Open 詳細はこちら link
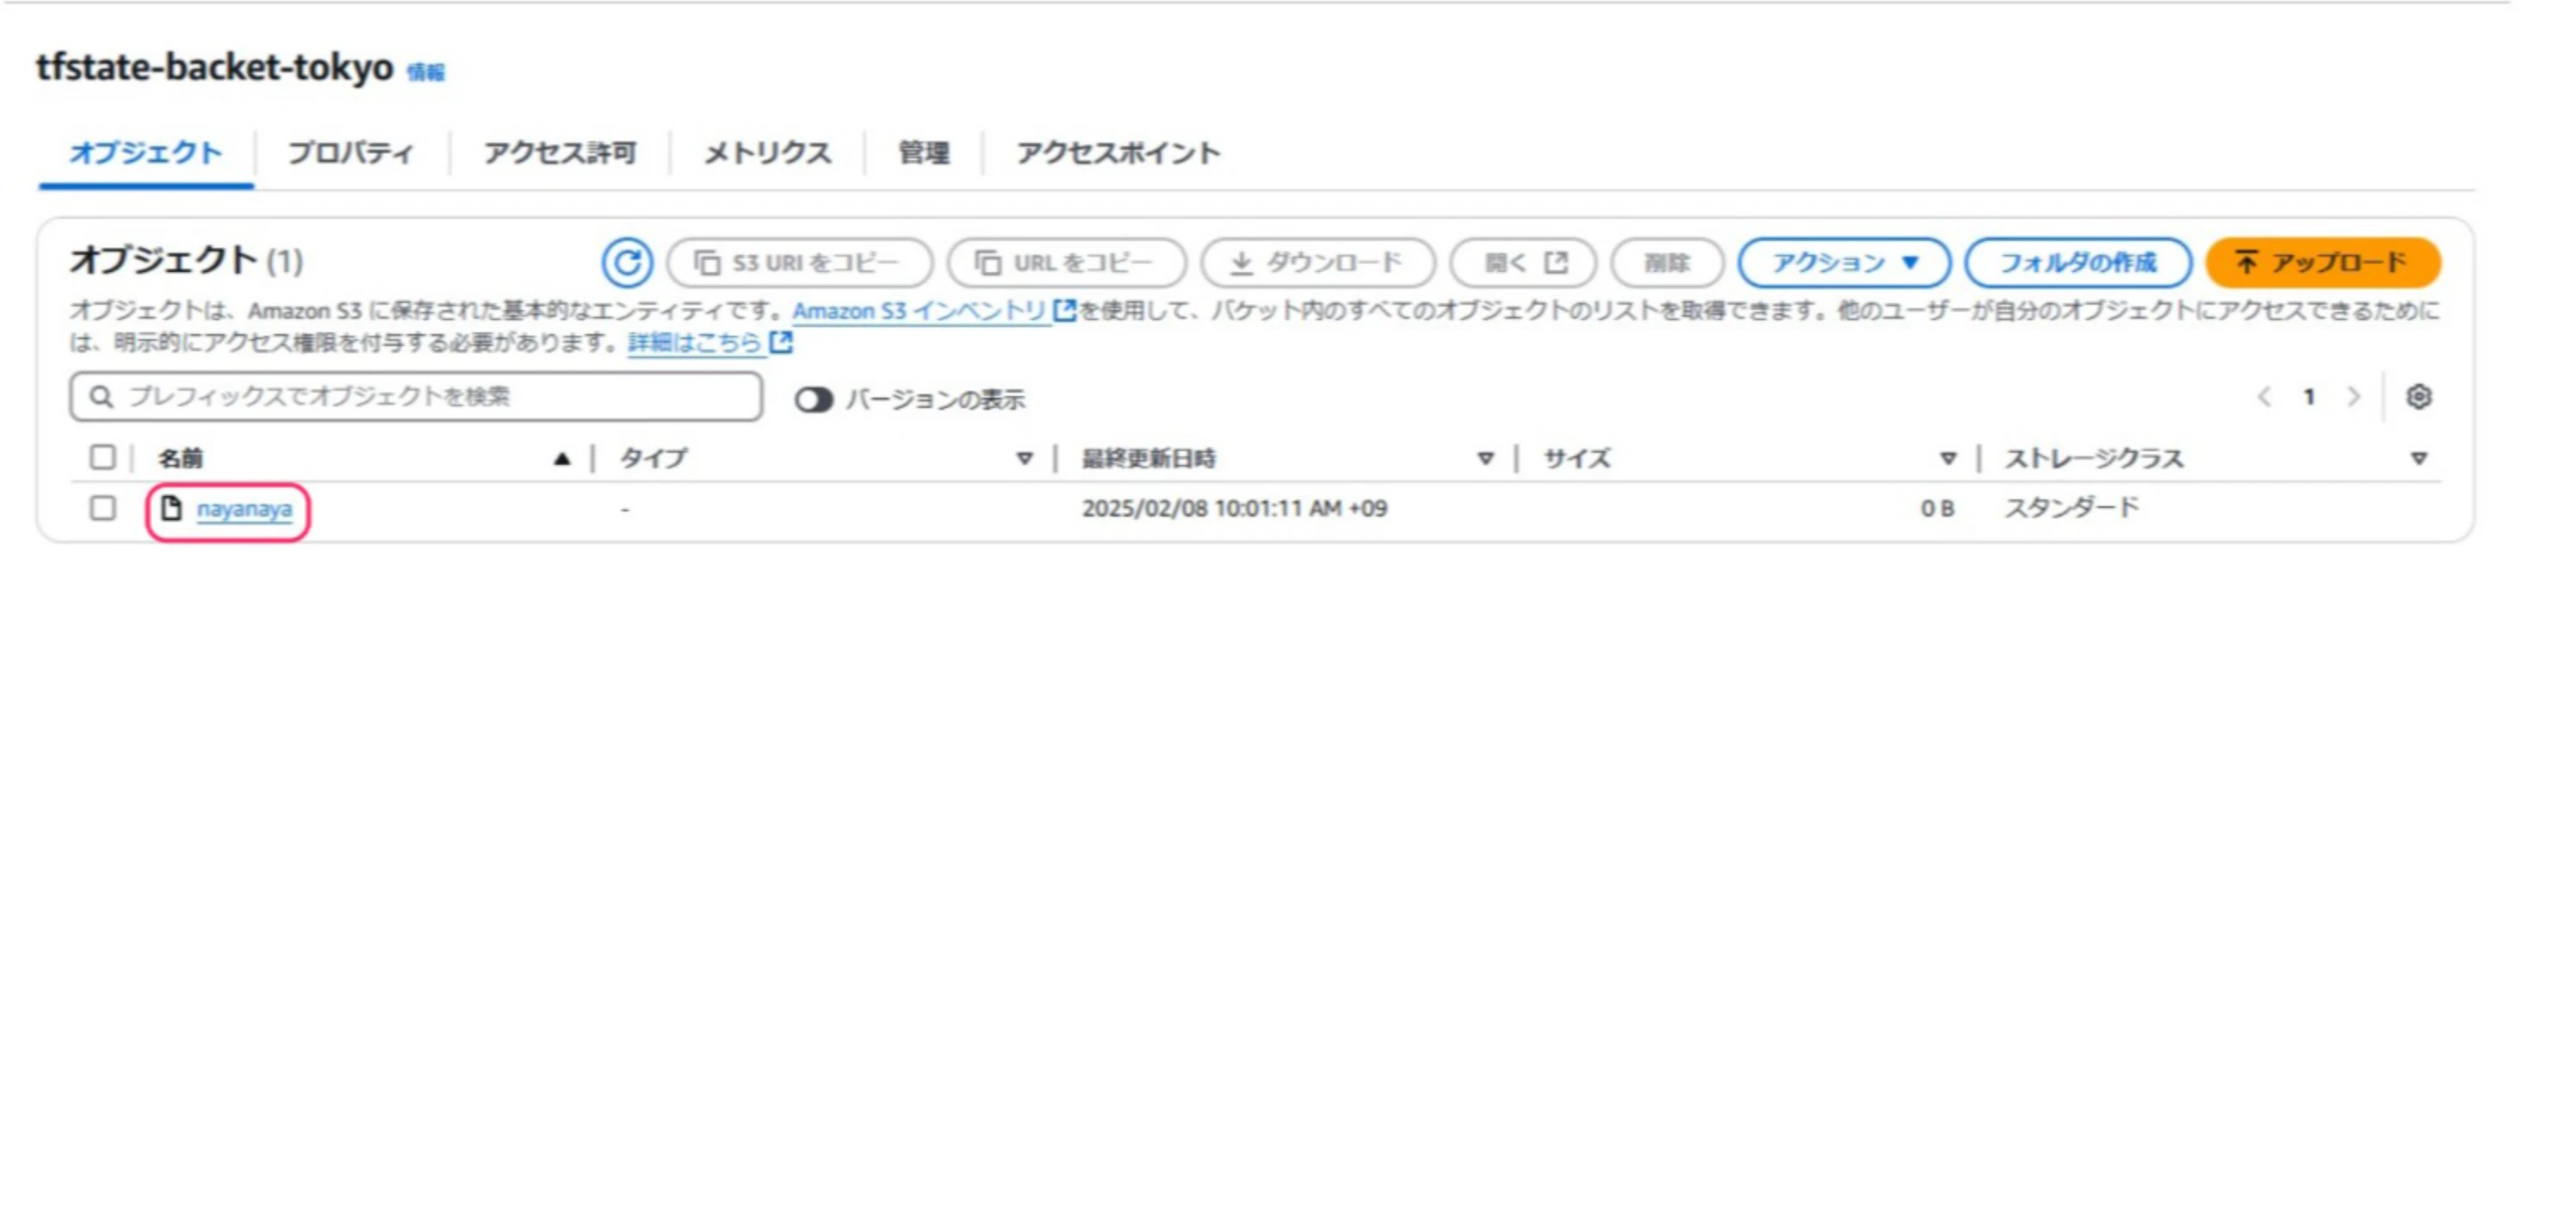Viewport: 2576px width, 1231px height. [x=710, y=343]
